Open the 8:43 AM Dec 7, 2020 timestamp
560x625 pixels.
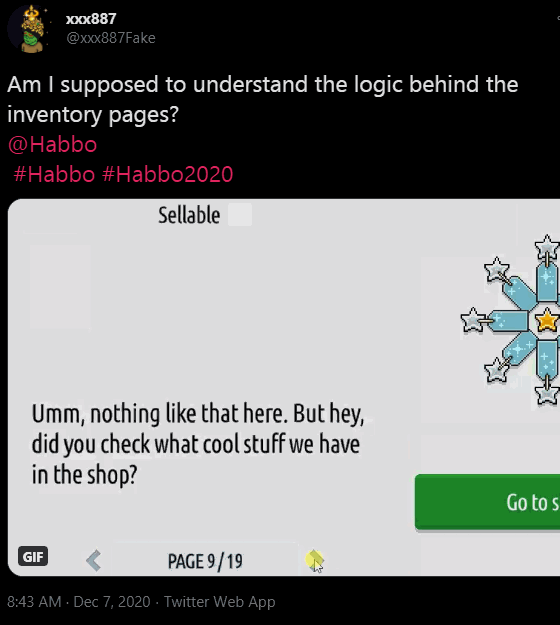point(79,601)
